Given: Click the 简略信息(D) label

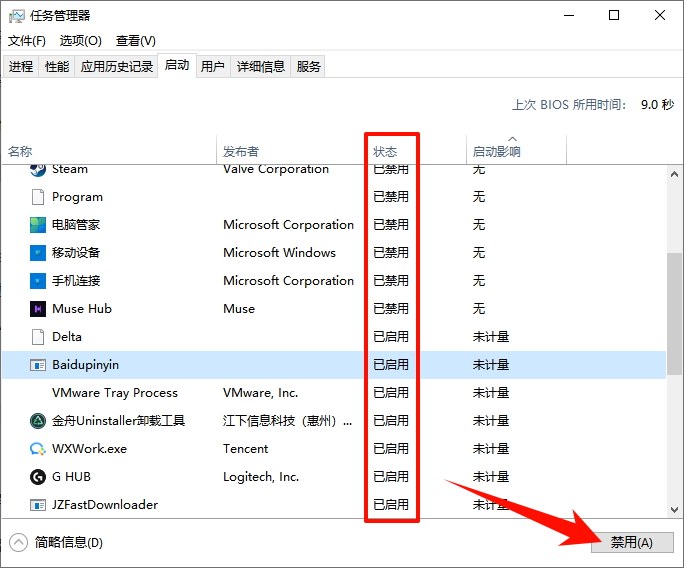Looking at the screenshot, I should coord(69,543).
